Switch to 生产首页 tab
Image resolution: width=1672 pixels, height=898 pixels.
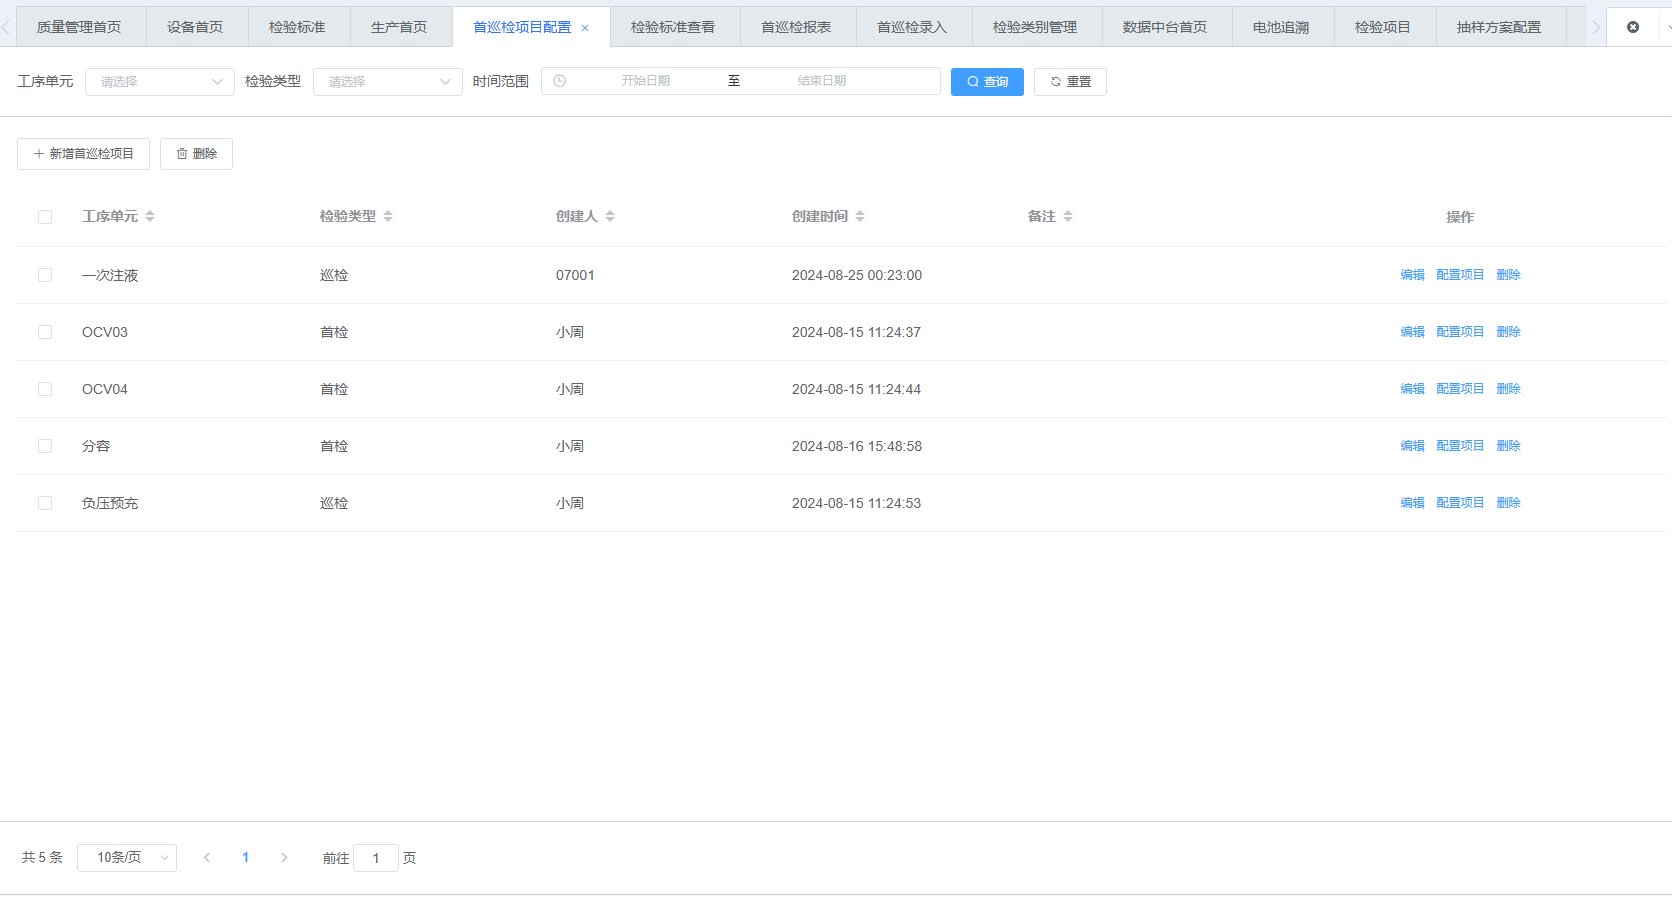coord(399,27)
